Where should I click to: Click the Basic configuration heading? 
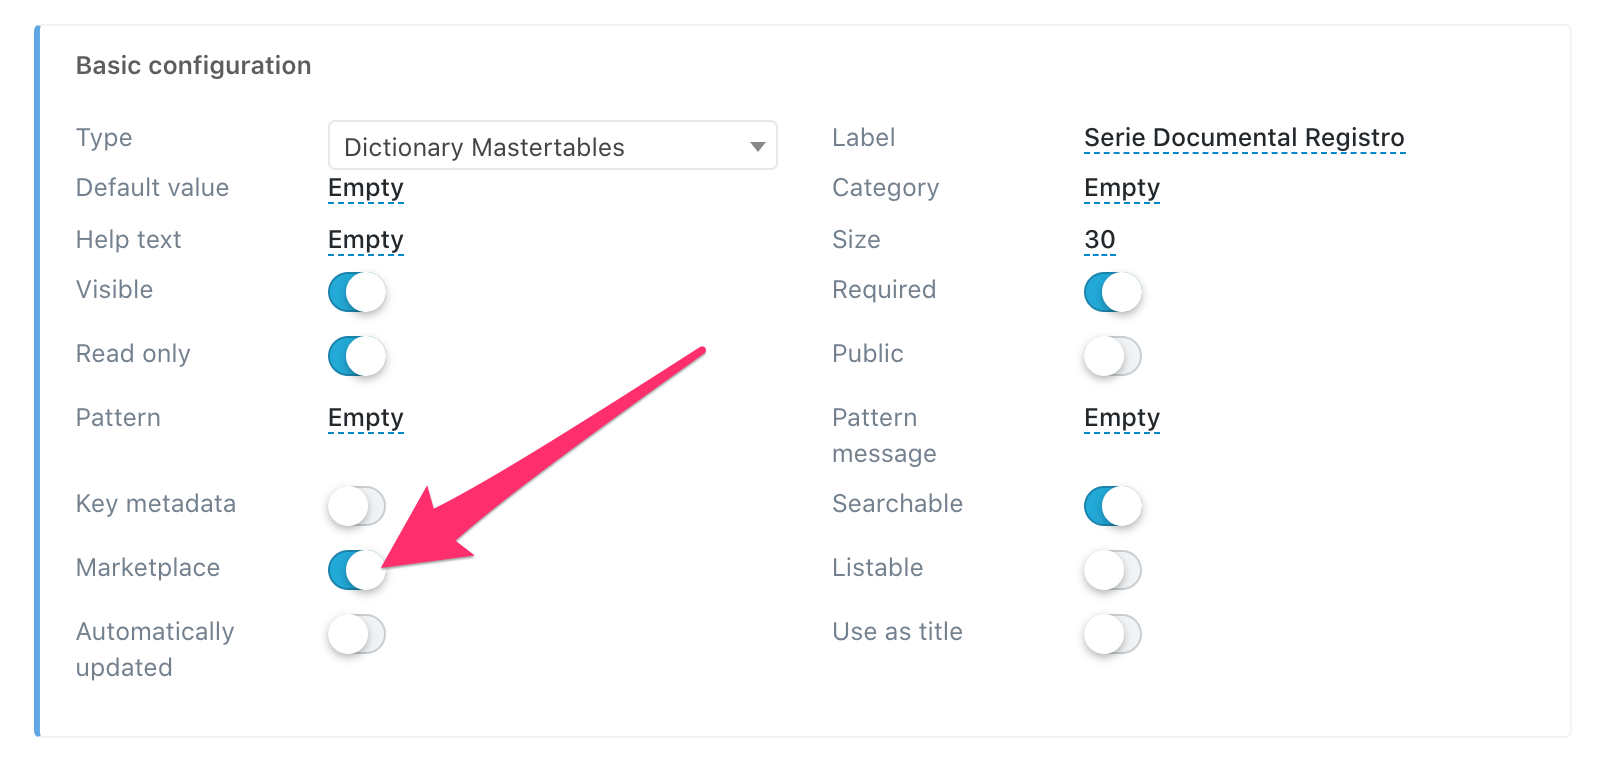point(194,66)
